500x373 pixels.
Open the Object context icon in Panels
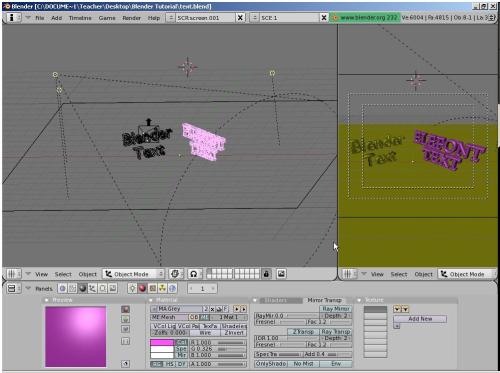[92, 288]
